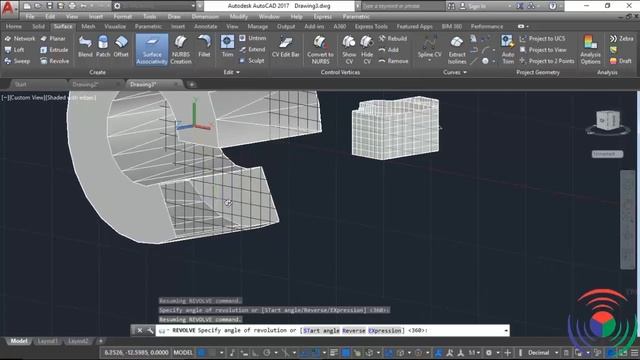Toggle NURBS Creation mode
Viewport: 640px width, 360px height.
[x=181, y=50]
